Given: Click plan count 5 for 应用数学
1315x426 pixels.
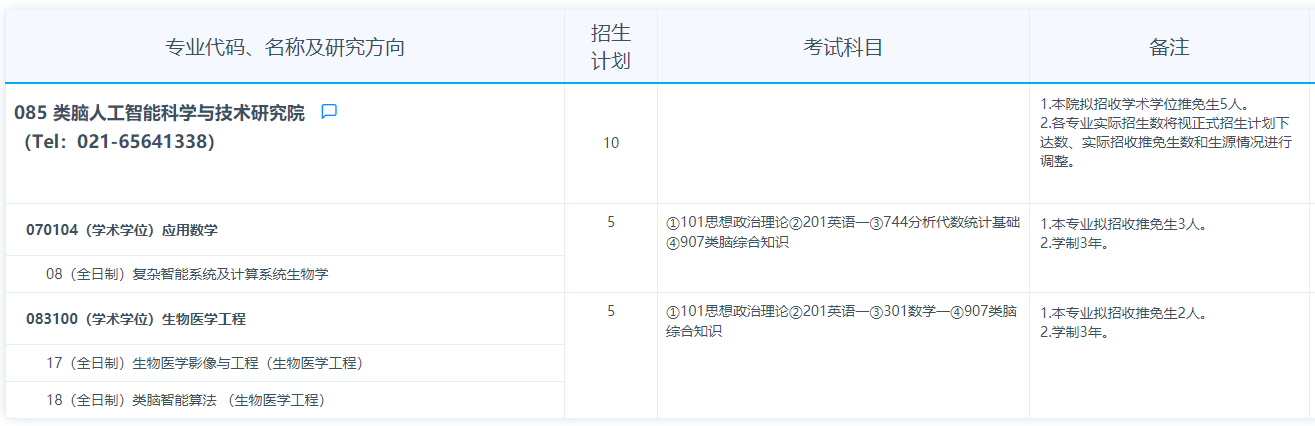Looking at the screenshot, I should coord(610,222).
